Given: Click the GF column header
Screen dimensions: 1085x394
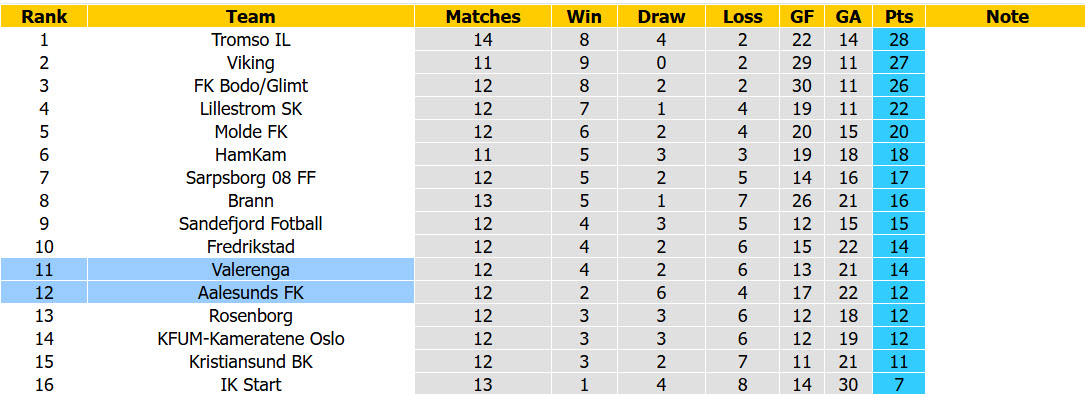Looking at the screenshot, I should point(801,17).
